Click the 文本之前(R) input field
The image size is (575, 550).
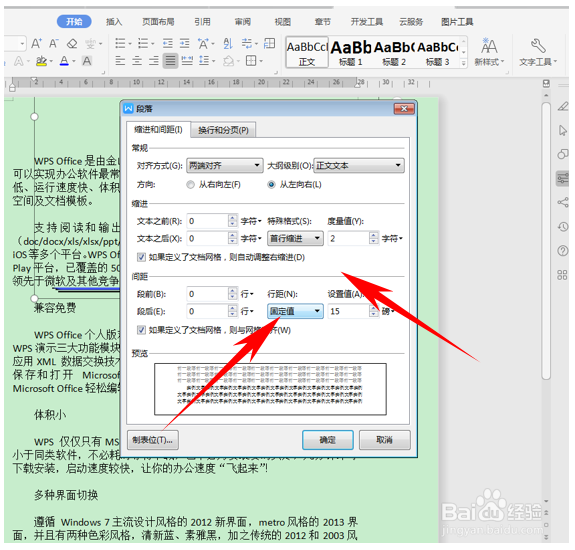[x=208, y=221]
